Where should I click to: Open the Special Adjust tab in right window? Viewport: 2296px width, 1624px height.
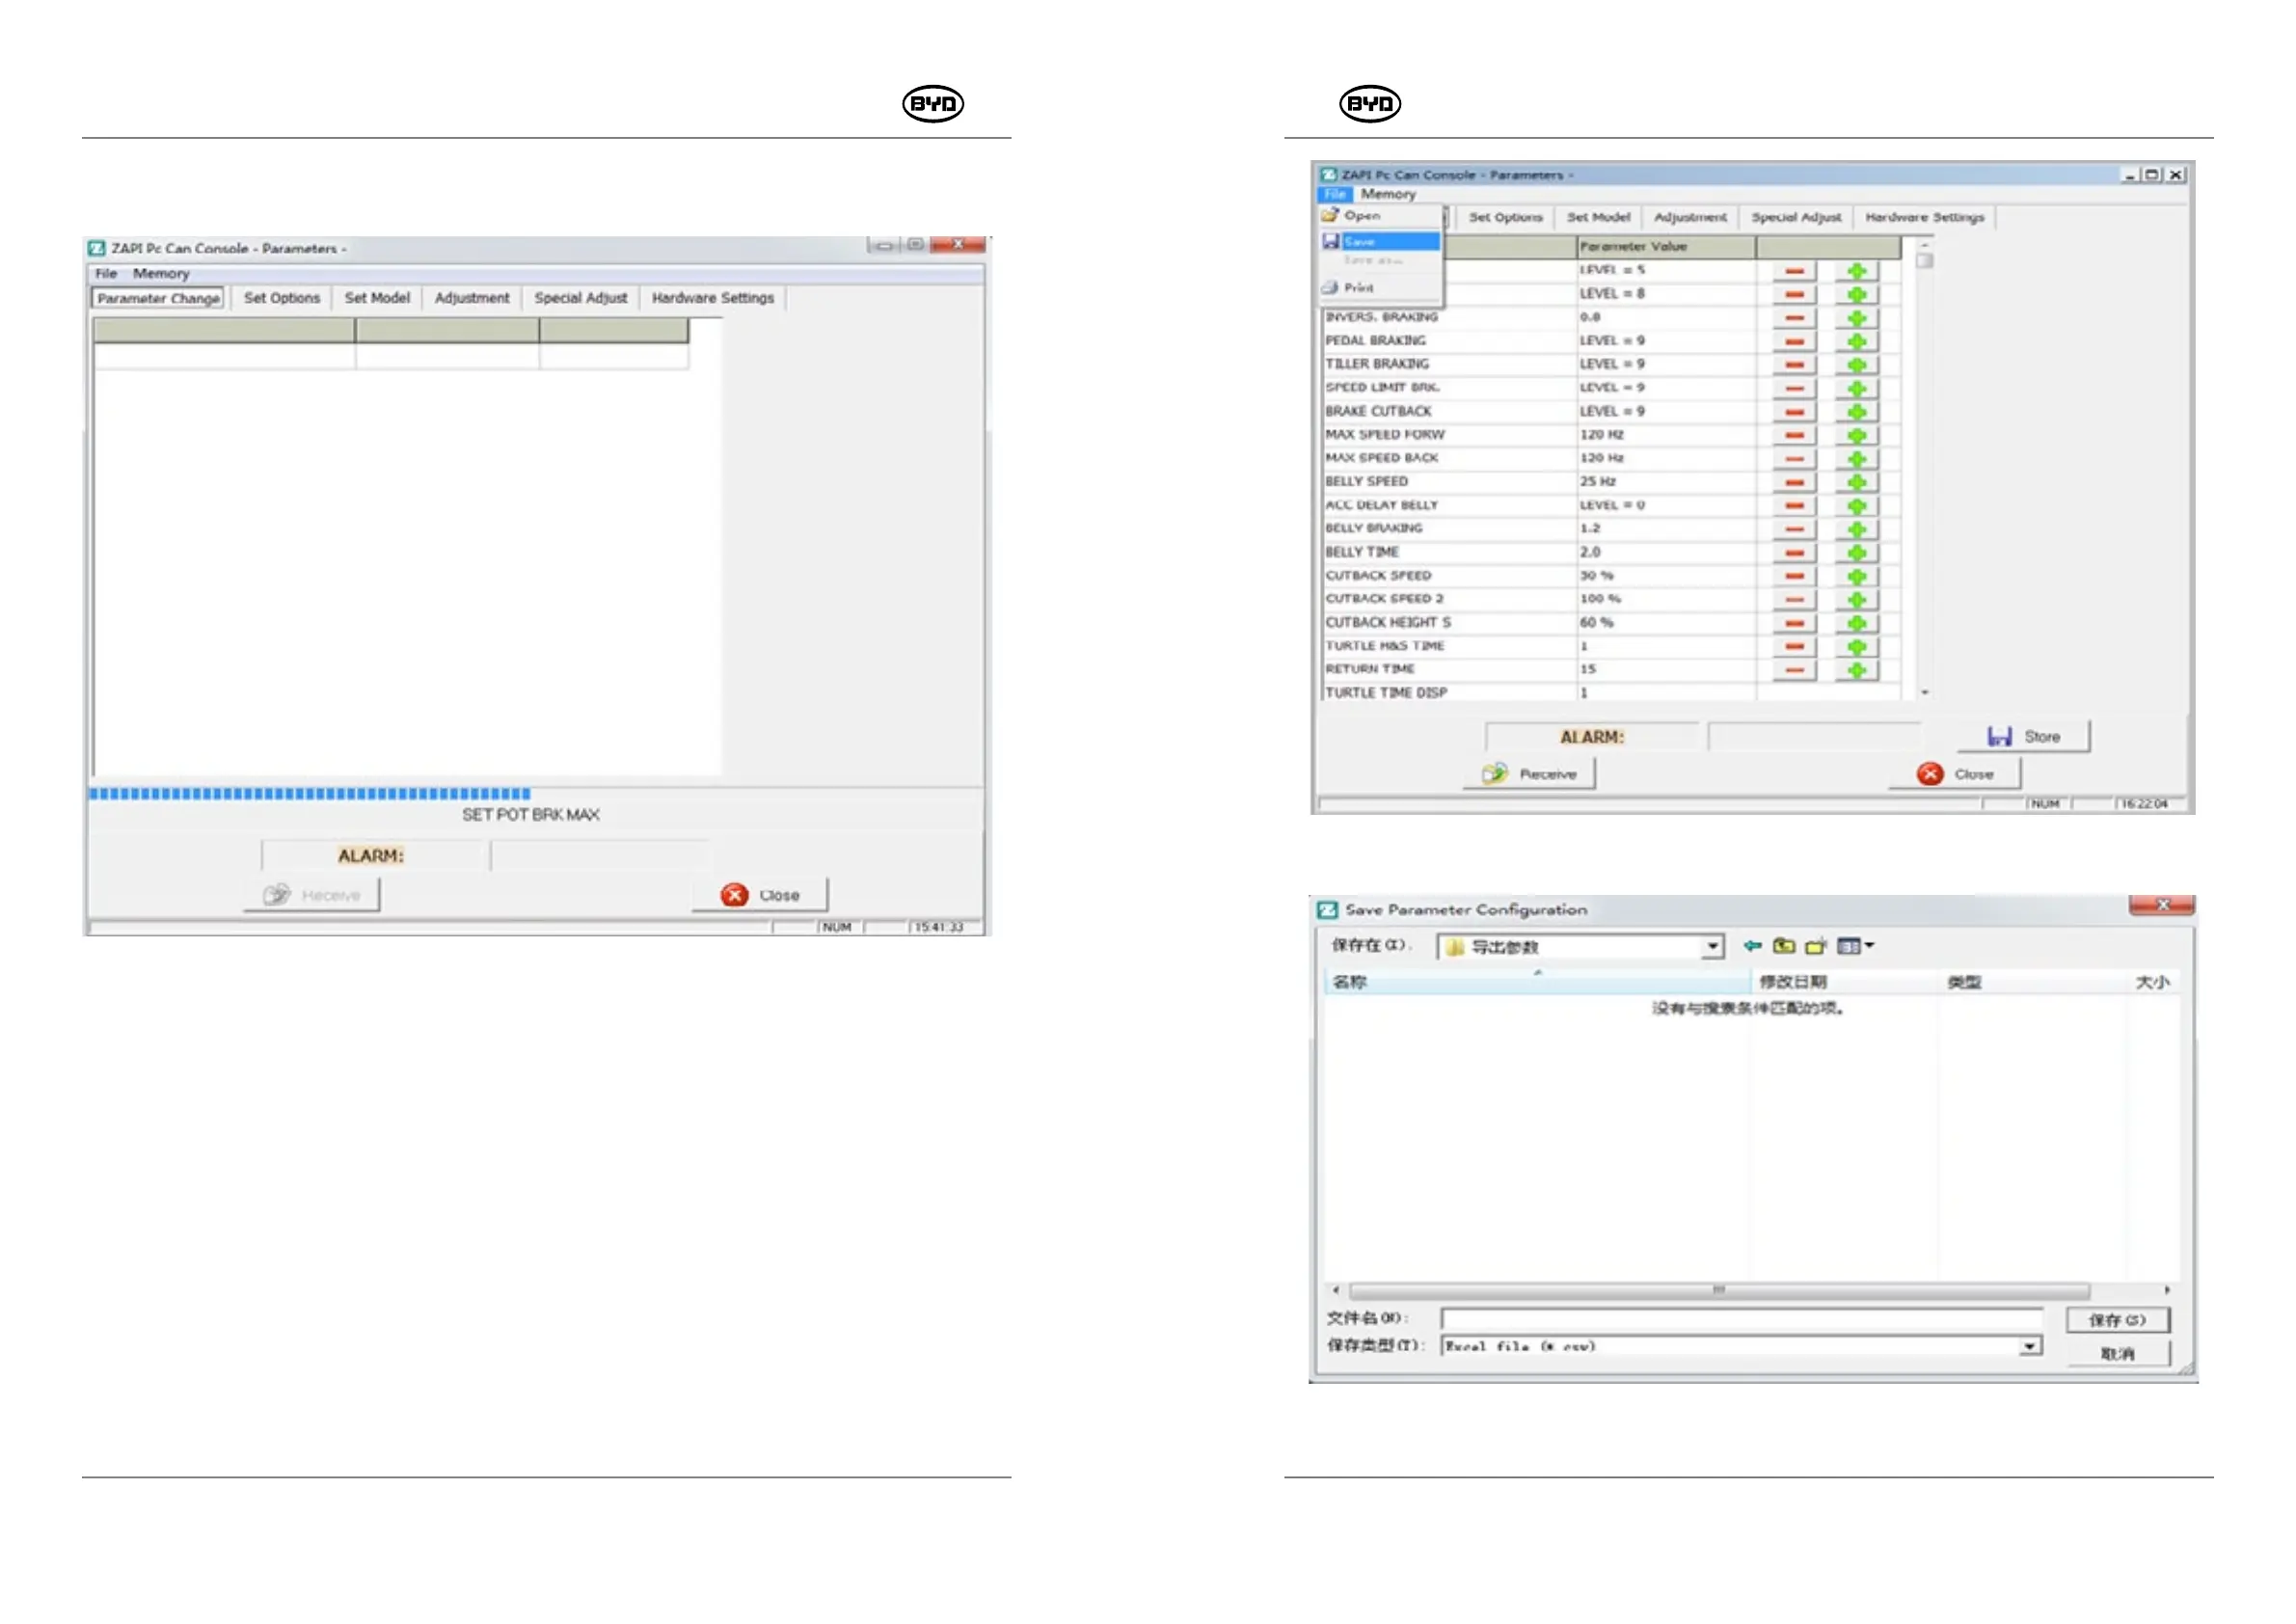1796,217
